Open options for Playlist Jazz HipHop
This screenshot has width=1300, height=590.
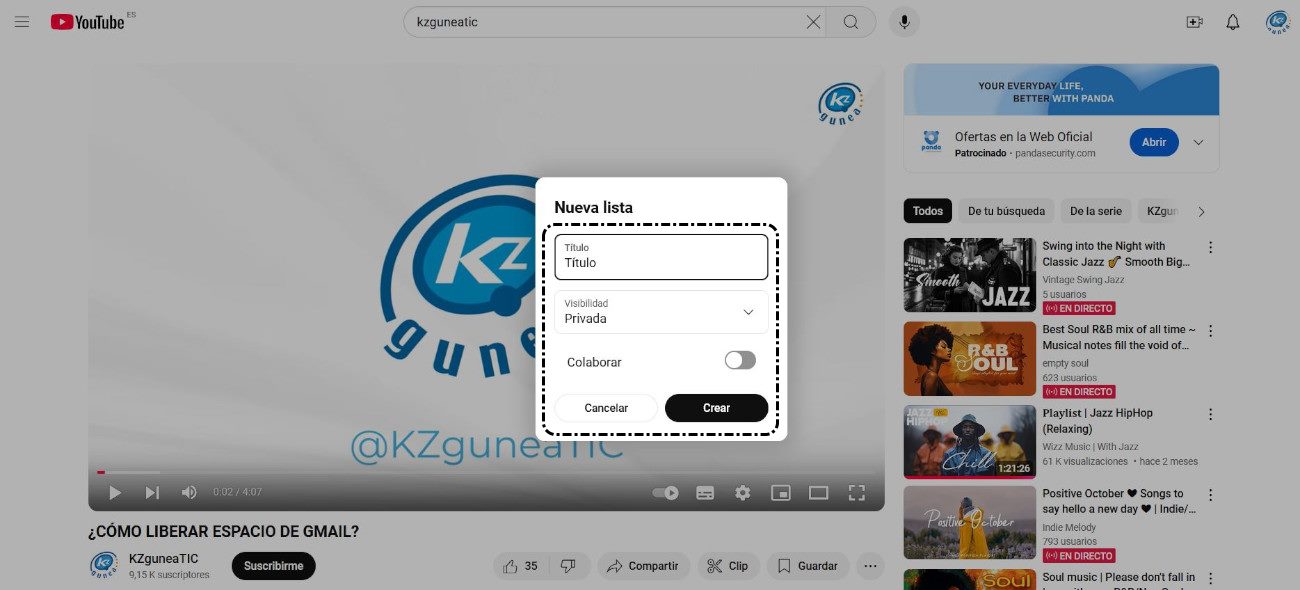point(1210,414)
